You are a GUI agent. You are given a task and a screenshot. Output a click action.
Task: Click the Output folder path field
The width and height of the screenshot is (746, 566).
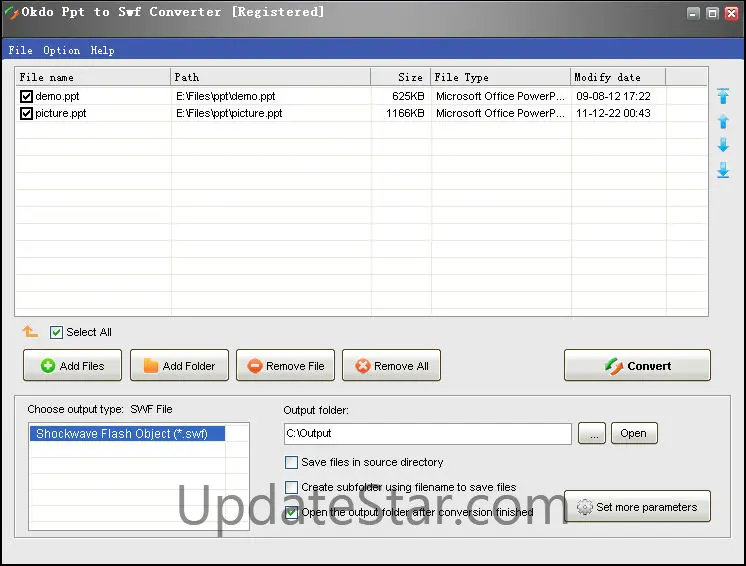[x=428, y=433]
